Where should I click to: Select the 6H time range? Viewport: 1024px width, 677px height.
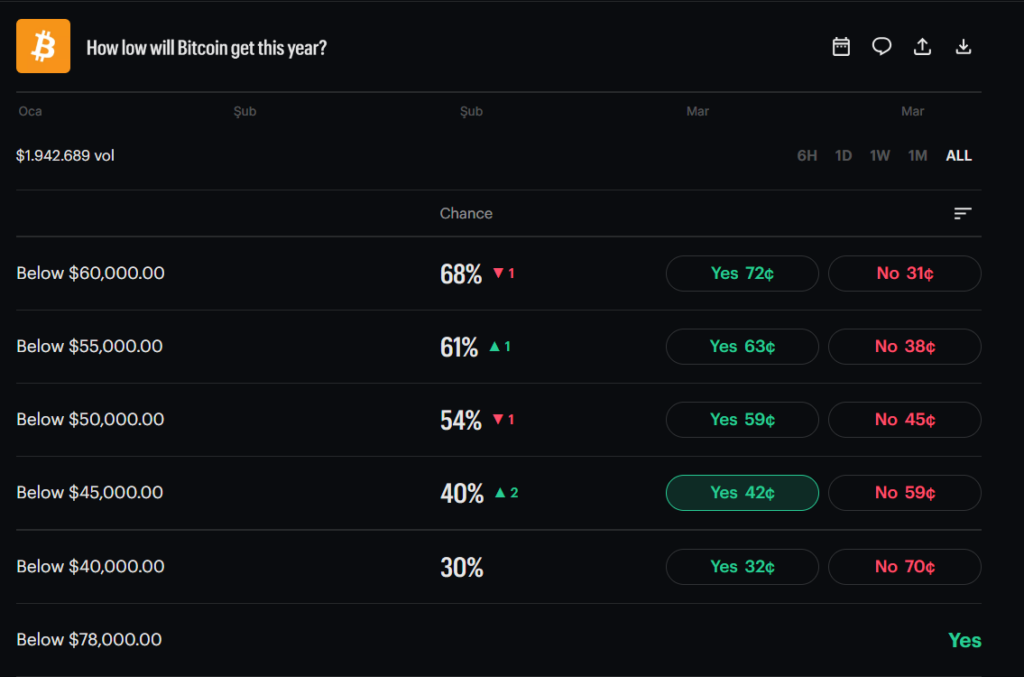[x=807, y=156]
